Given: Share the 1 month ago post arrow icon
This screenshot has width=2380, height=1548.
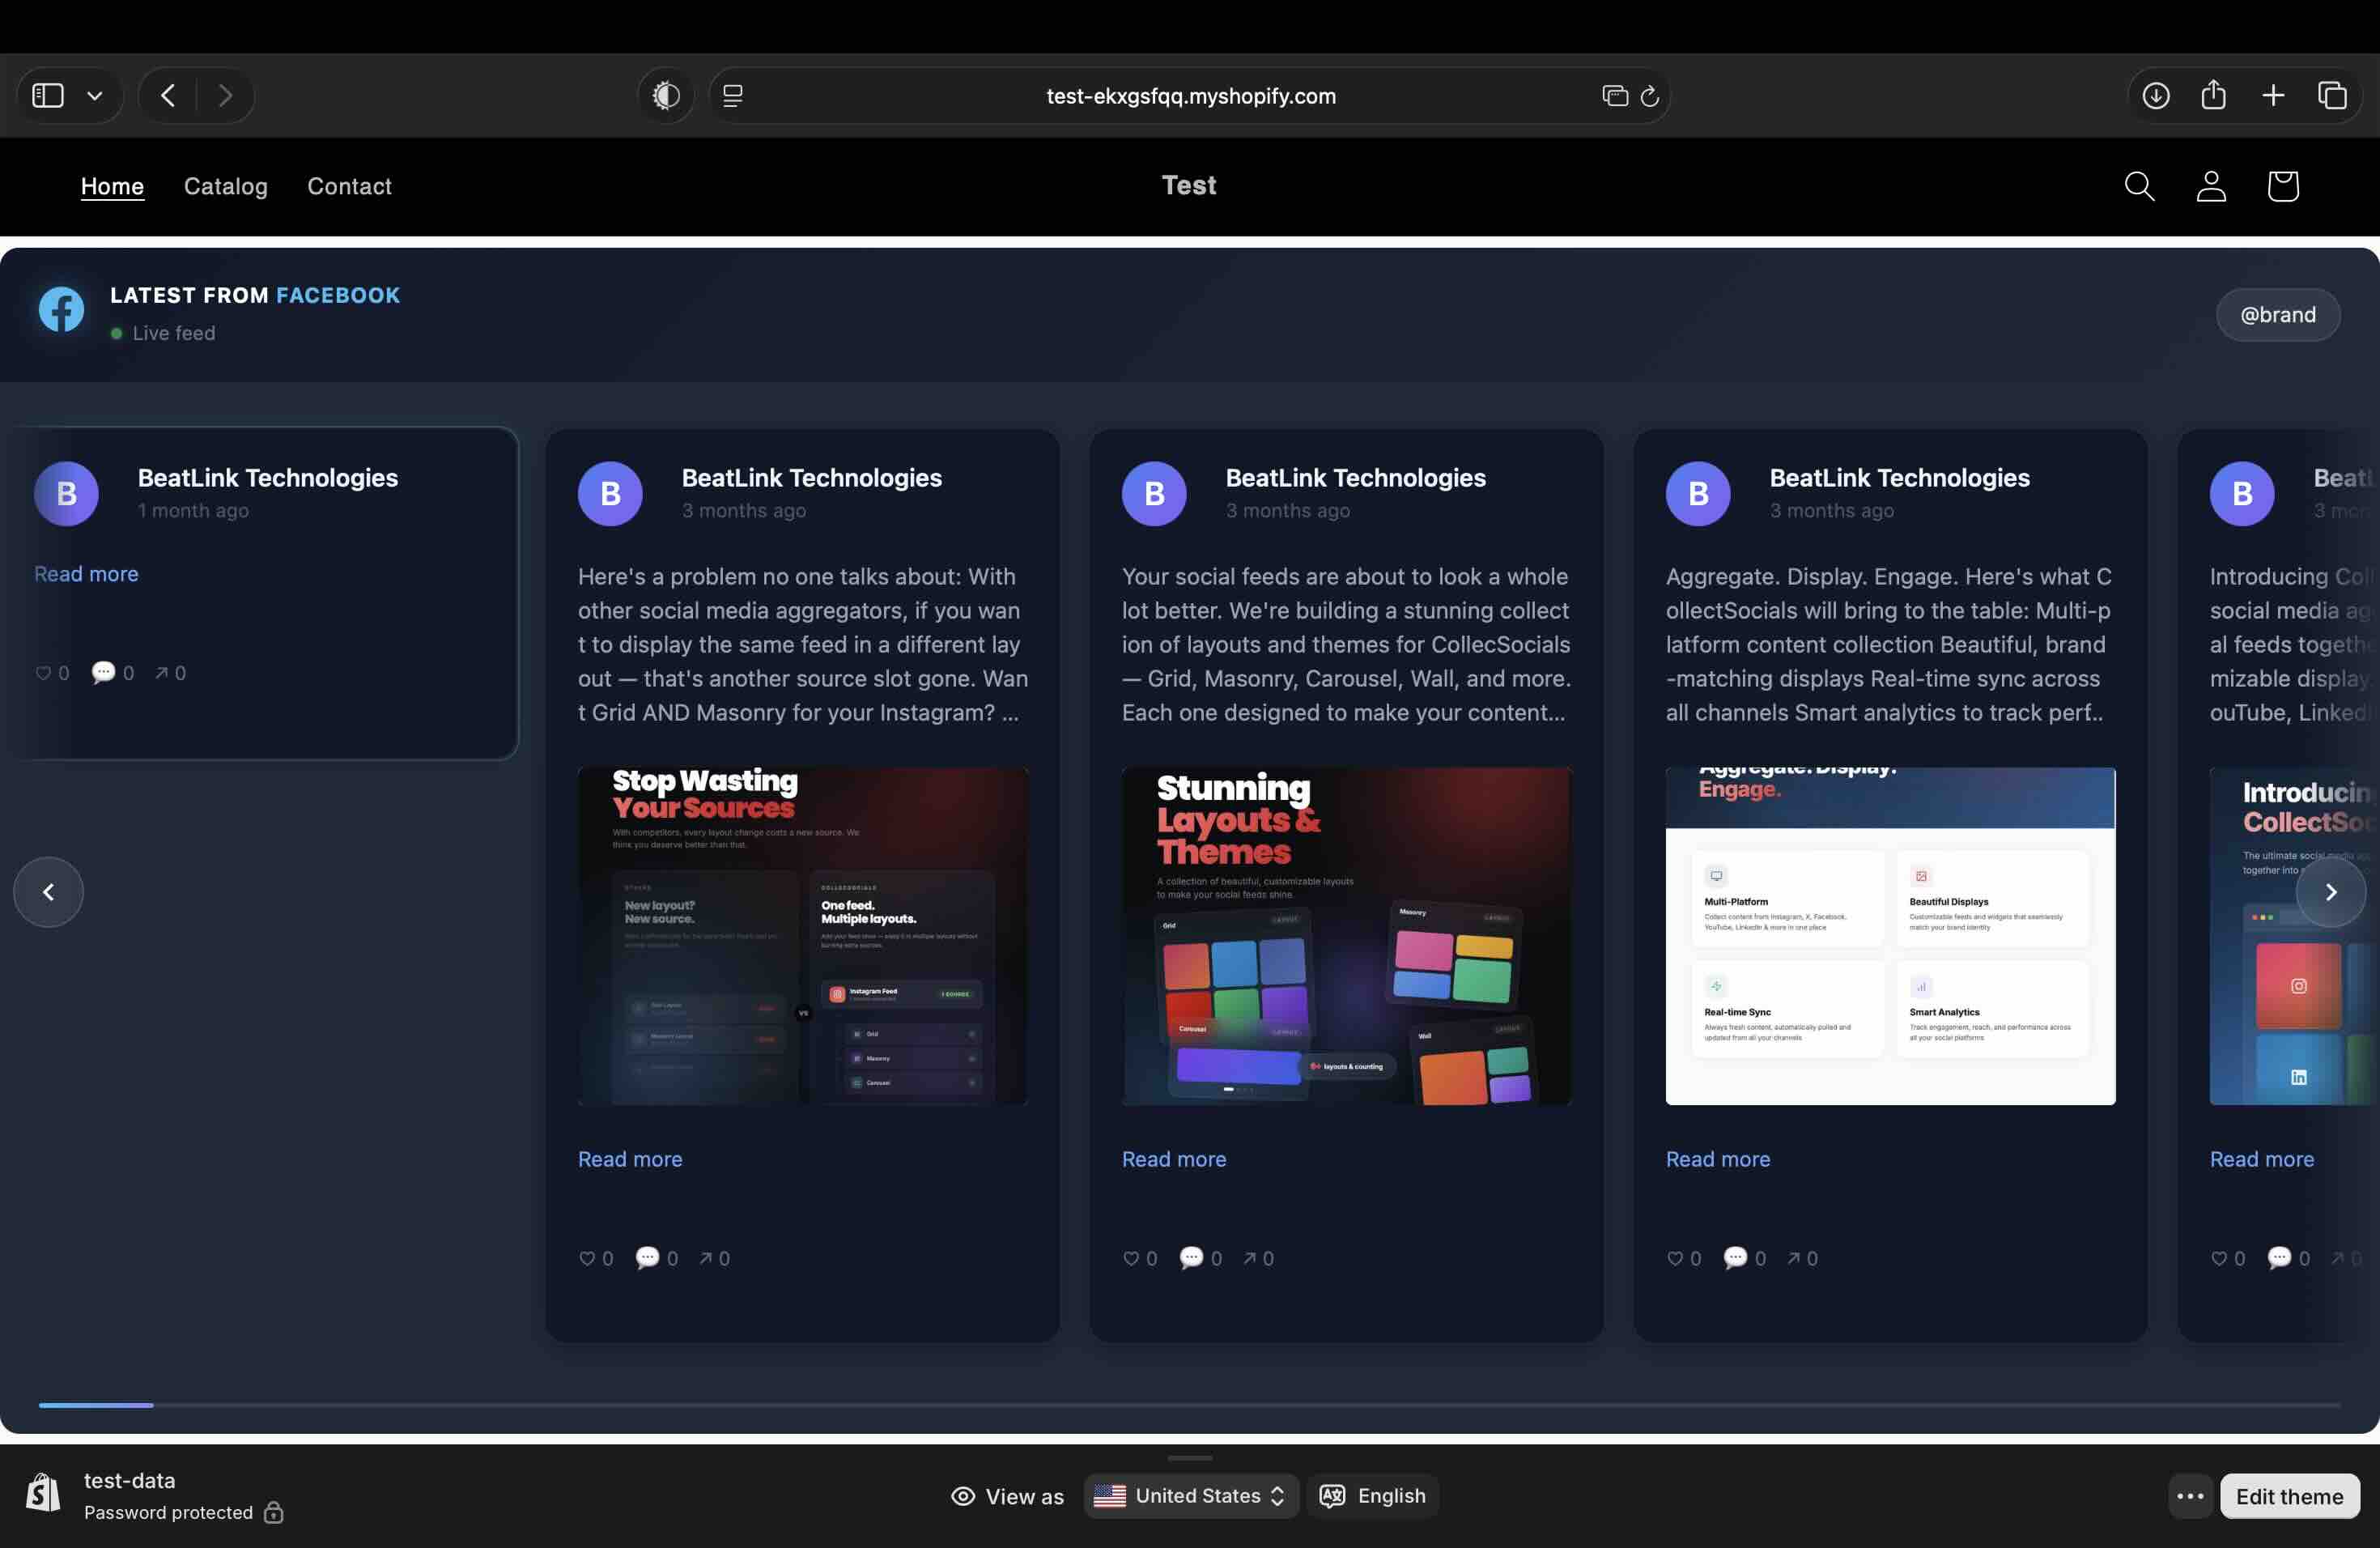Looking at the screenshot, I should 161,673.
